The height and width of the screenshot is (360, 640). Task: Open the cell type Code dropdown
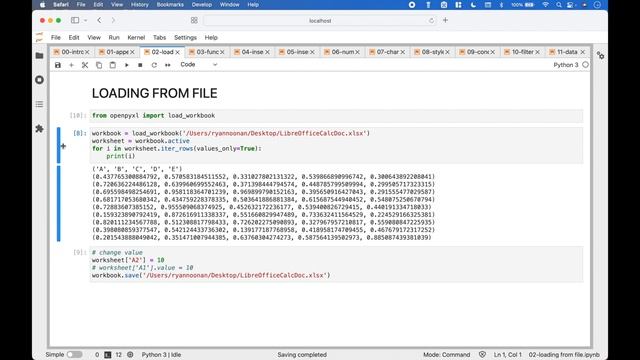pyautogui.click(x=199, y=64)
